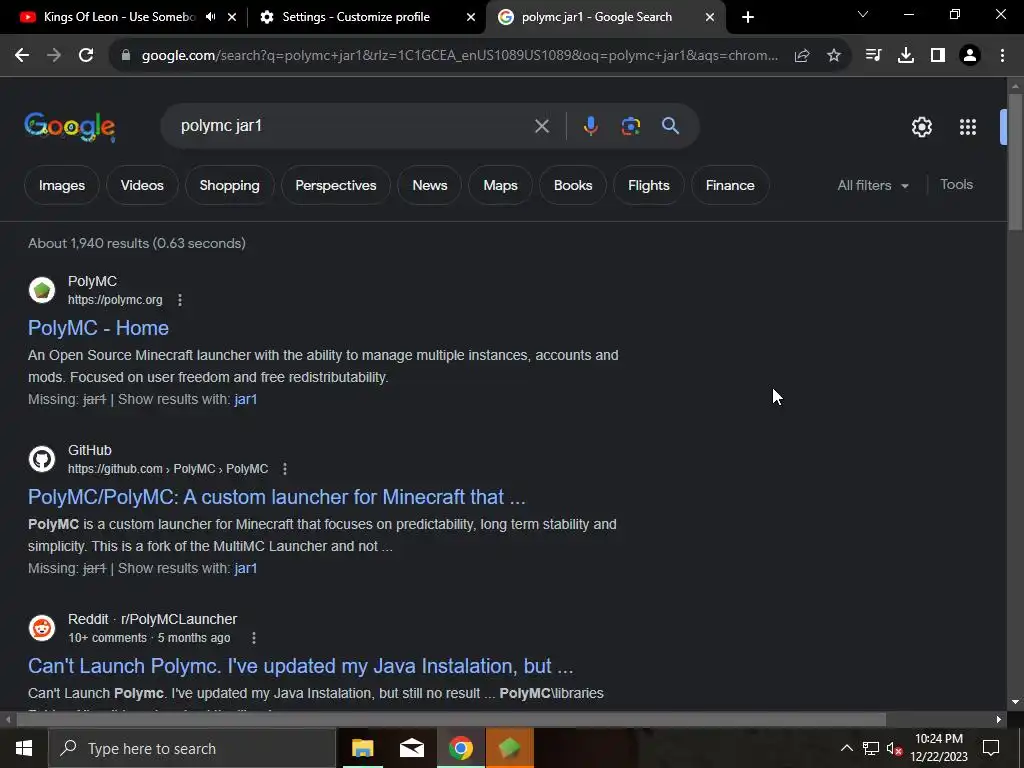Bookmark this page with the star icon
Viewport: 1024px width, 768px height.
pyautogui.click(x=834, y=56)
